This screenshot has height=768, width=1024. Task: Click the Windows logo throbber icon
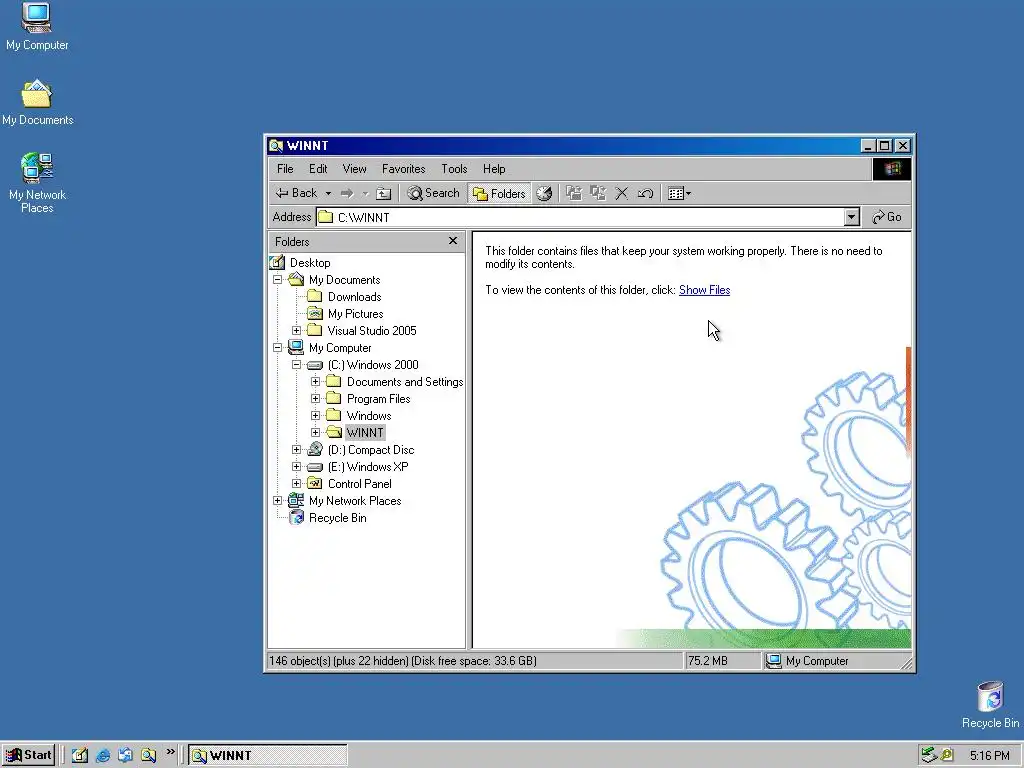coord(892,169)
